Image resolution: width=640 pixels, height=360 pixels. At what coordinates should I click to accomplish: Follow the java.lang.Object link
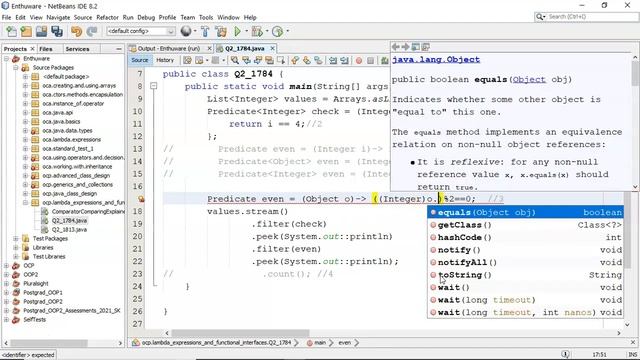click(x=436, y=60)
